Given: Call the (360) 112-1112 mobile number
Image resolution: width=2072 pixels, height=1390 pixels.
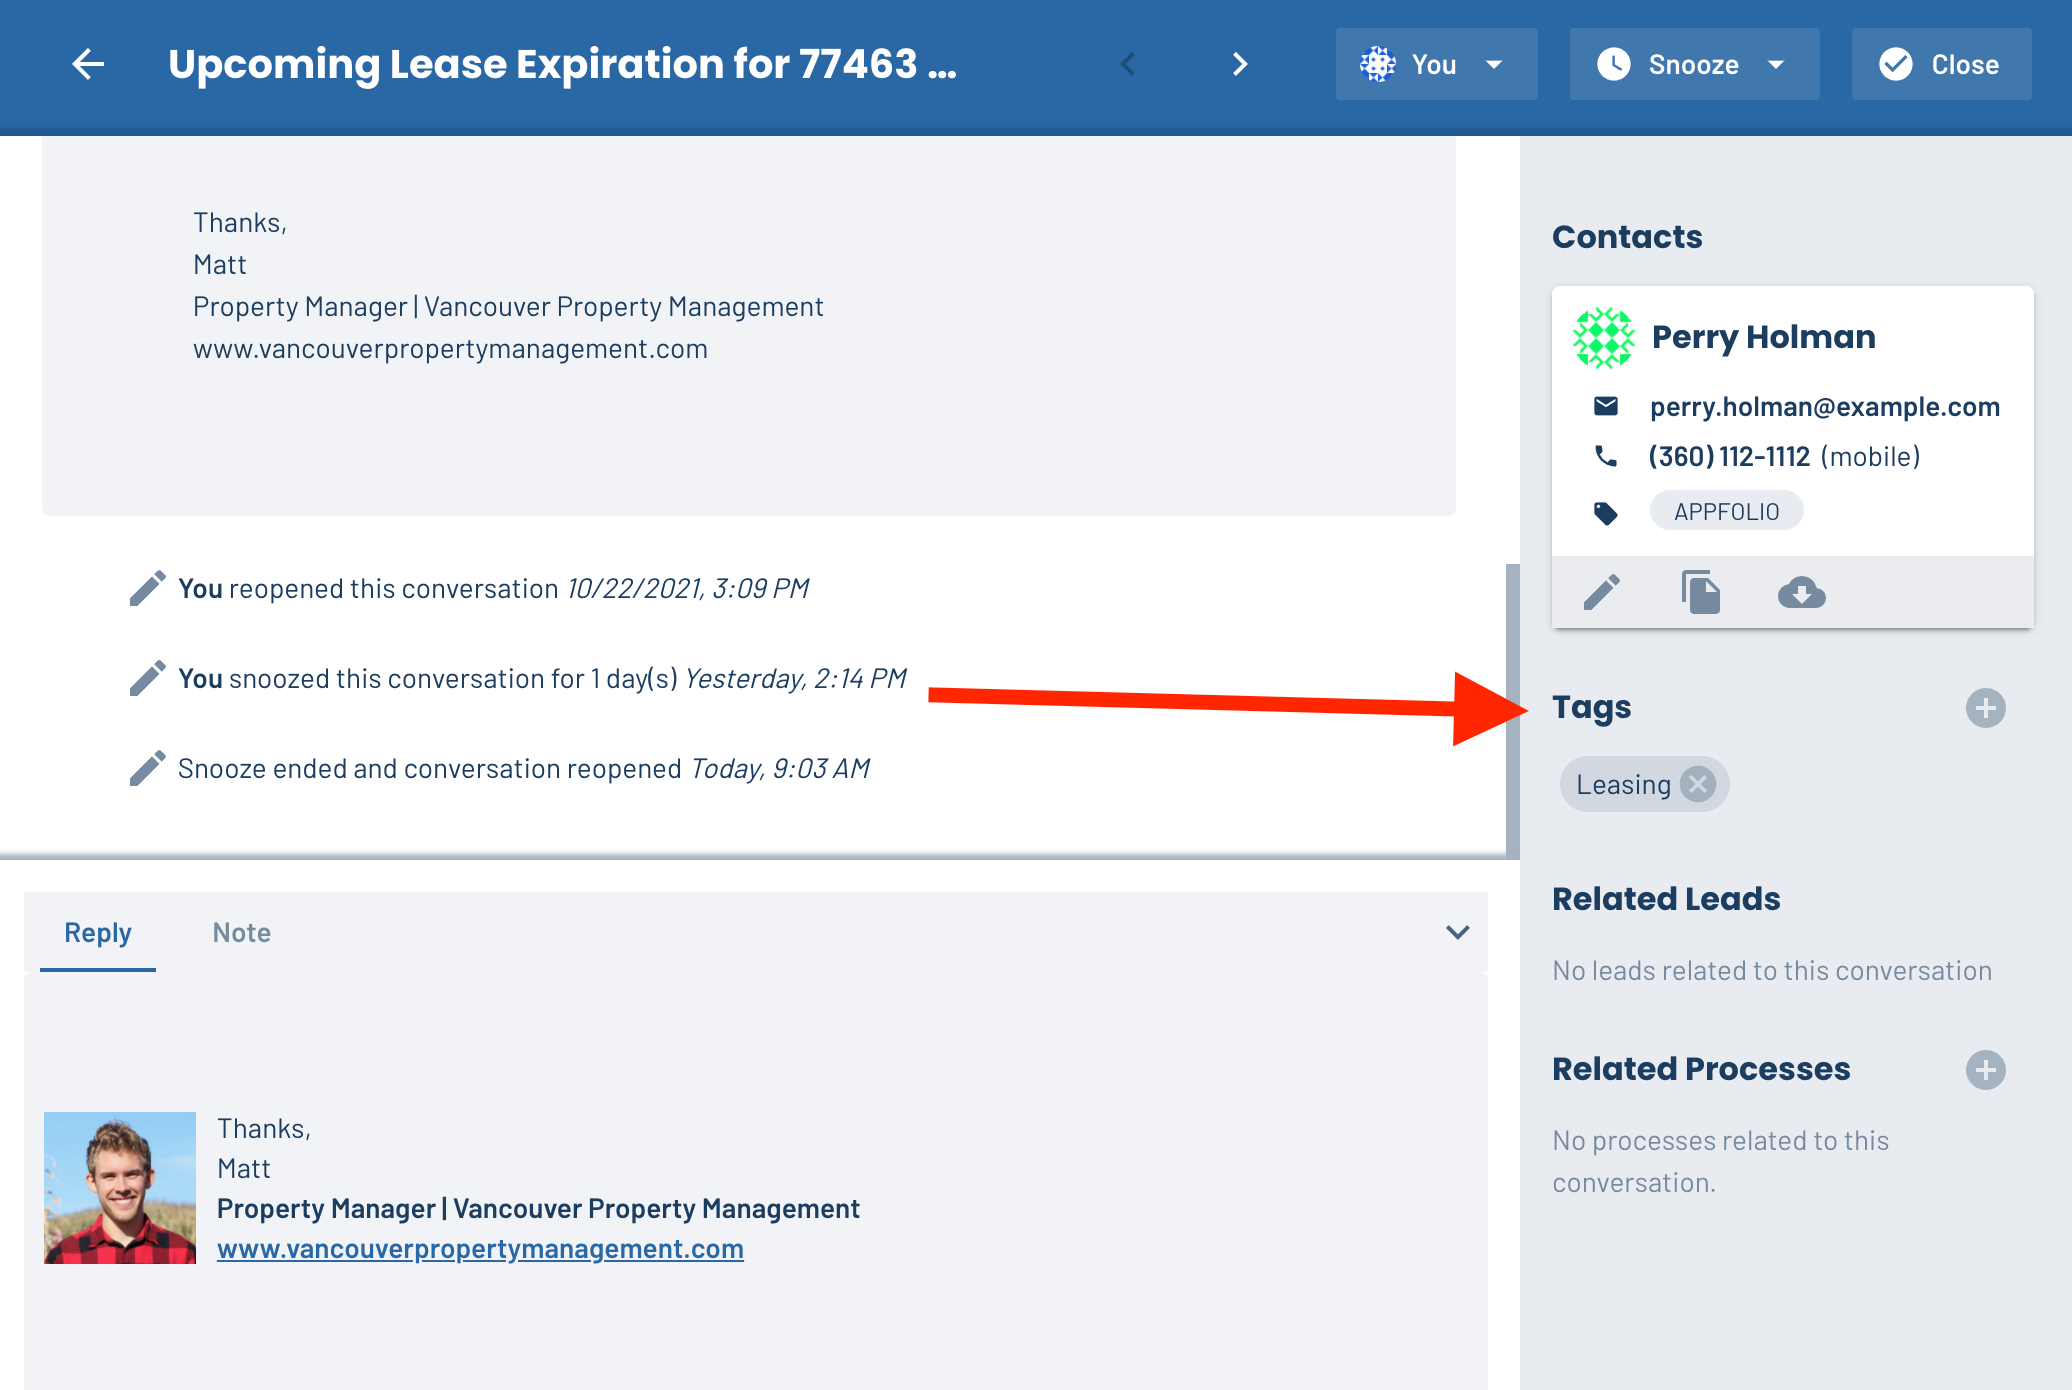Looking at the screenshot, I should tap(1729, 457).
